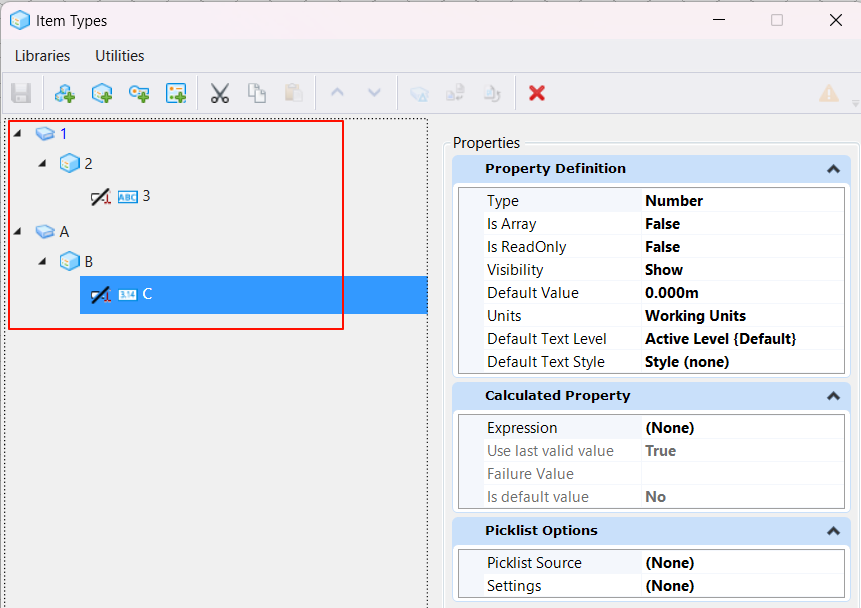This screenshot has width=861, height=608.
Task: Open the Utilities menu
Action: pyautogui.click(x=120, y=56)
